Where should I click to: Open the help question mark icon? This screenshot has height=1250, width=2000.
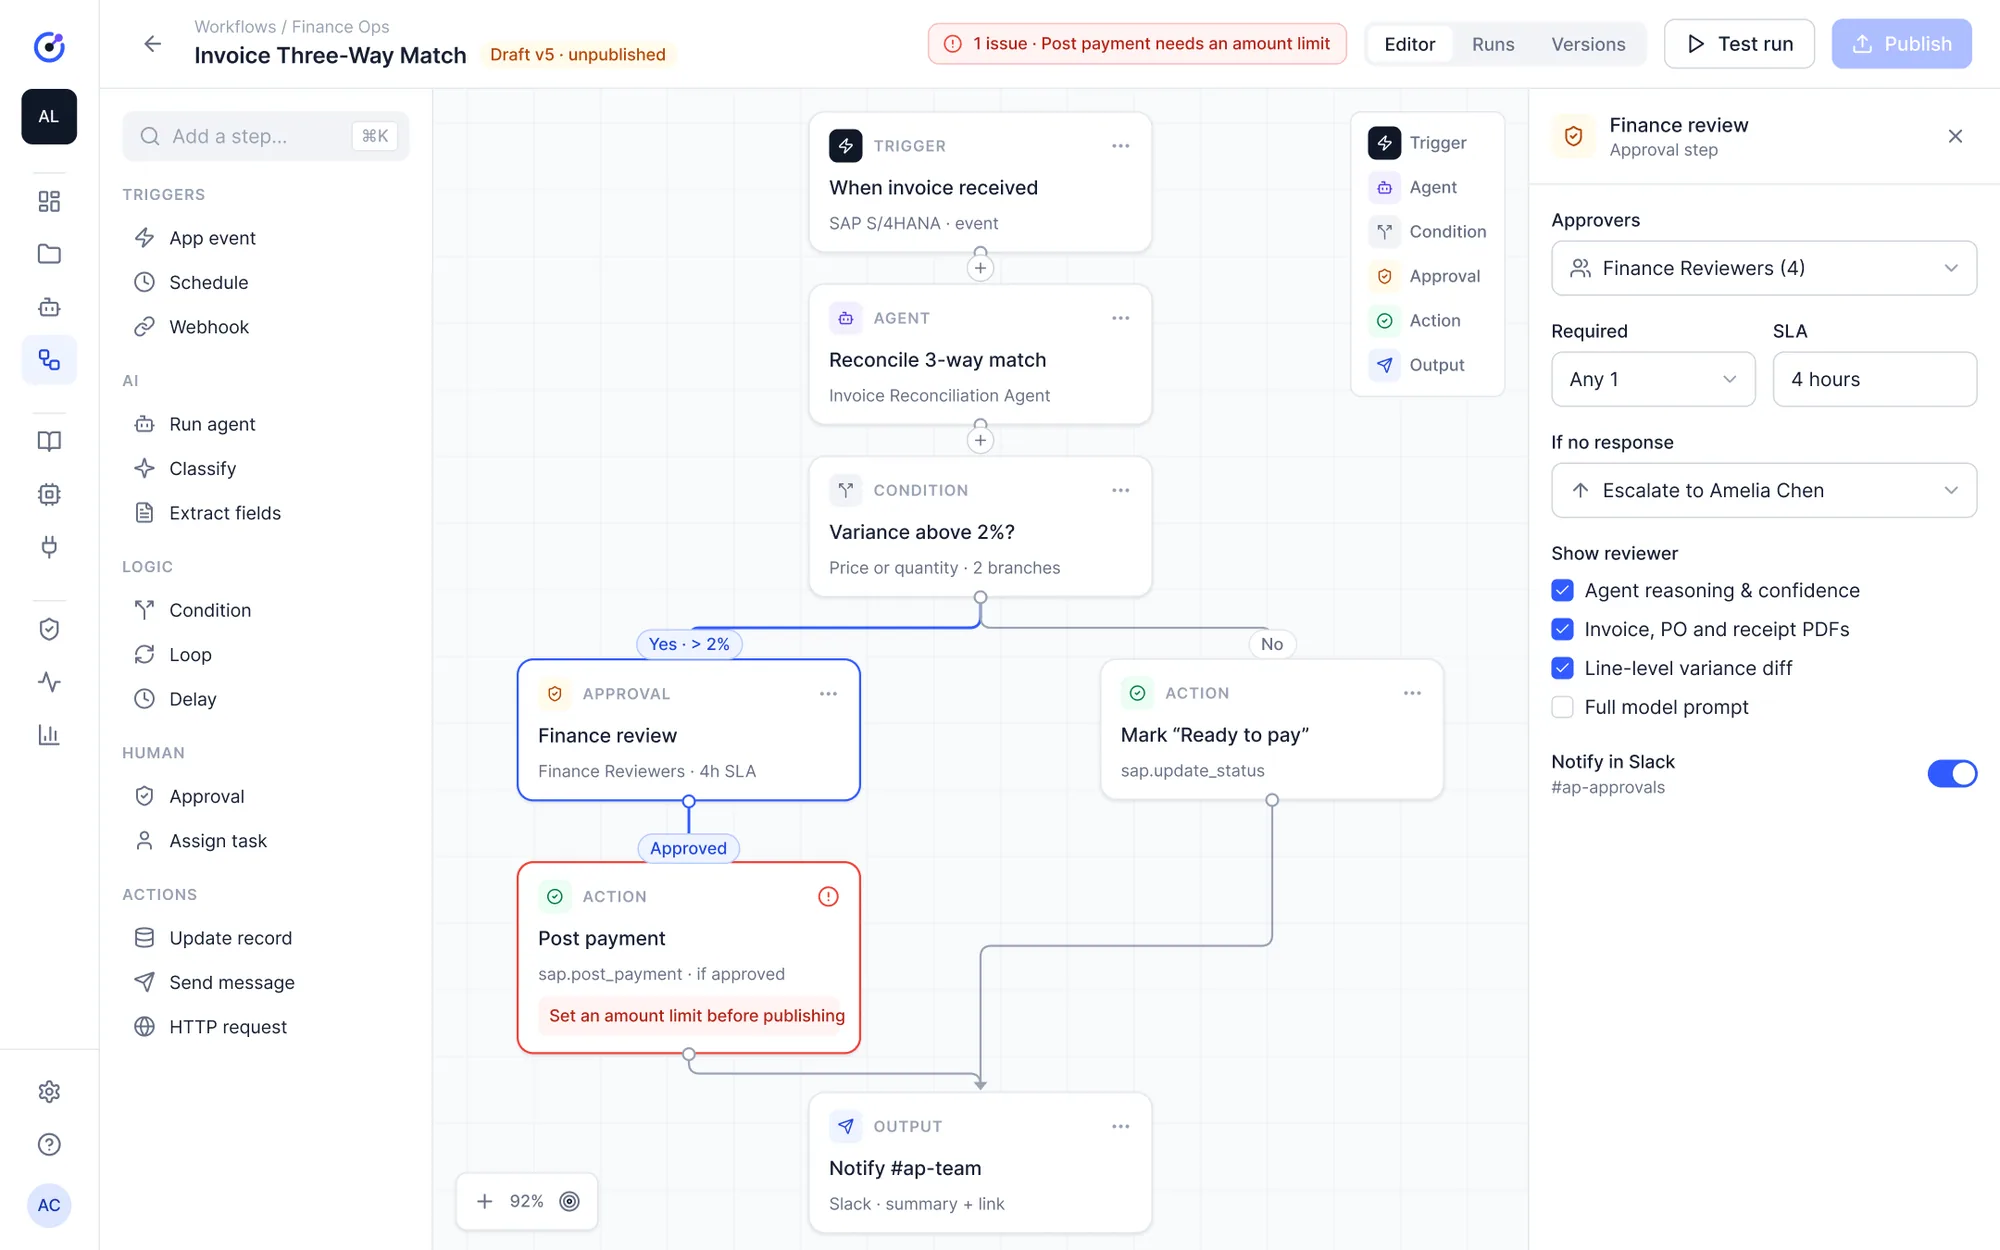tap(49, 1144)
